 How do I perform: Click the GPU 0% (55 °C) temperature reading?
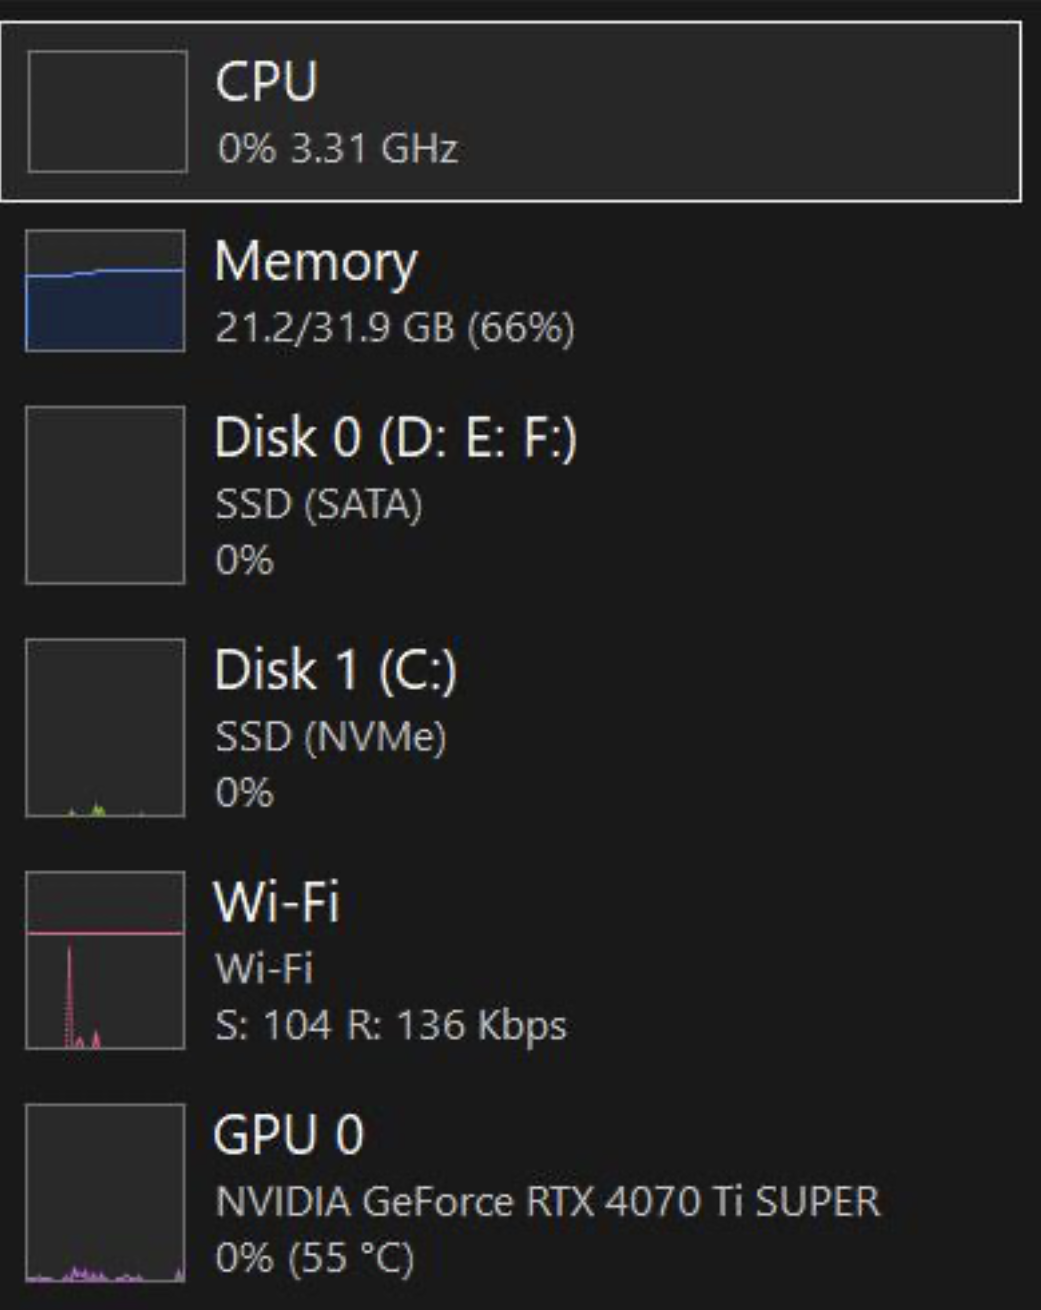point(314,1258)
